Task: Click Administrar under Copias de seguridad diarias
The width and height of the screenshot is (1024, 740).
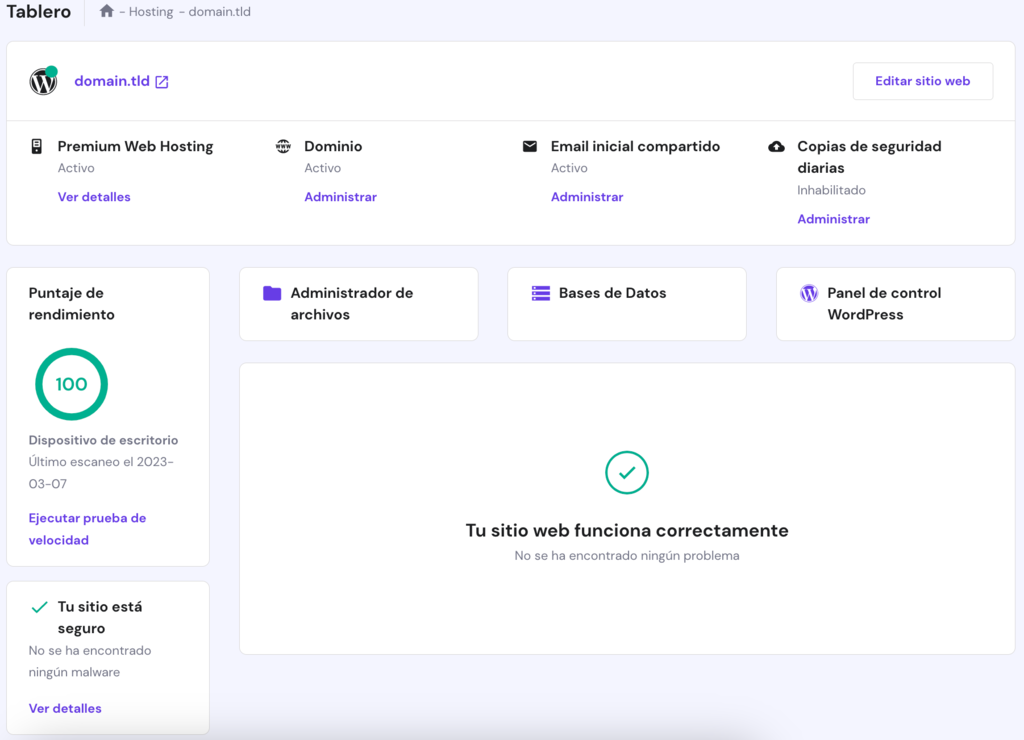Action: coord(833,218)
